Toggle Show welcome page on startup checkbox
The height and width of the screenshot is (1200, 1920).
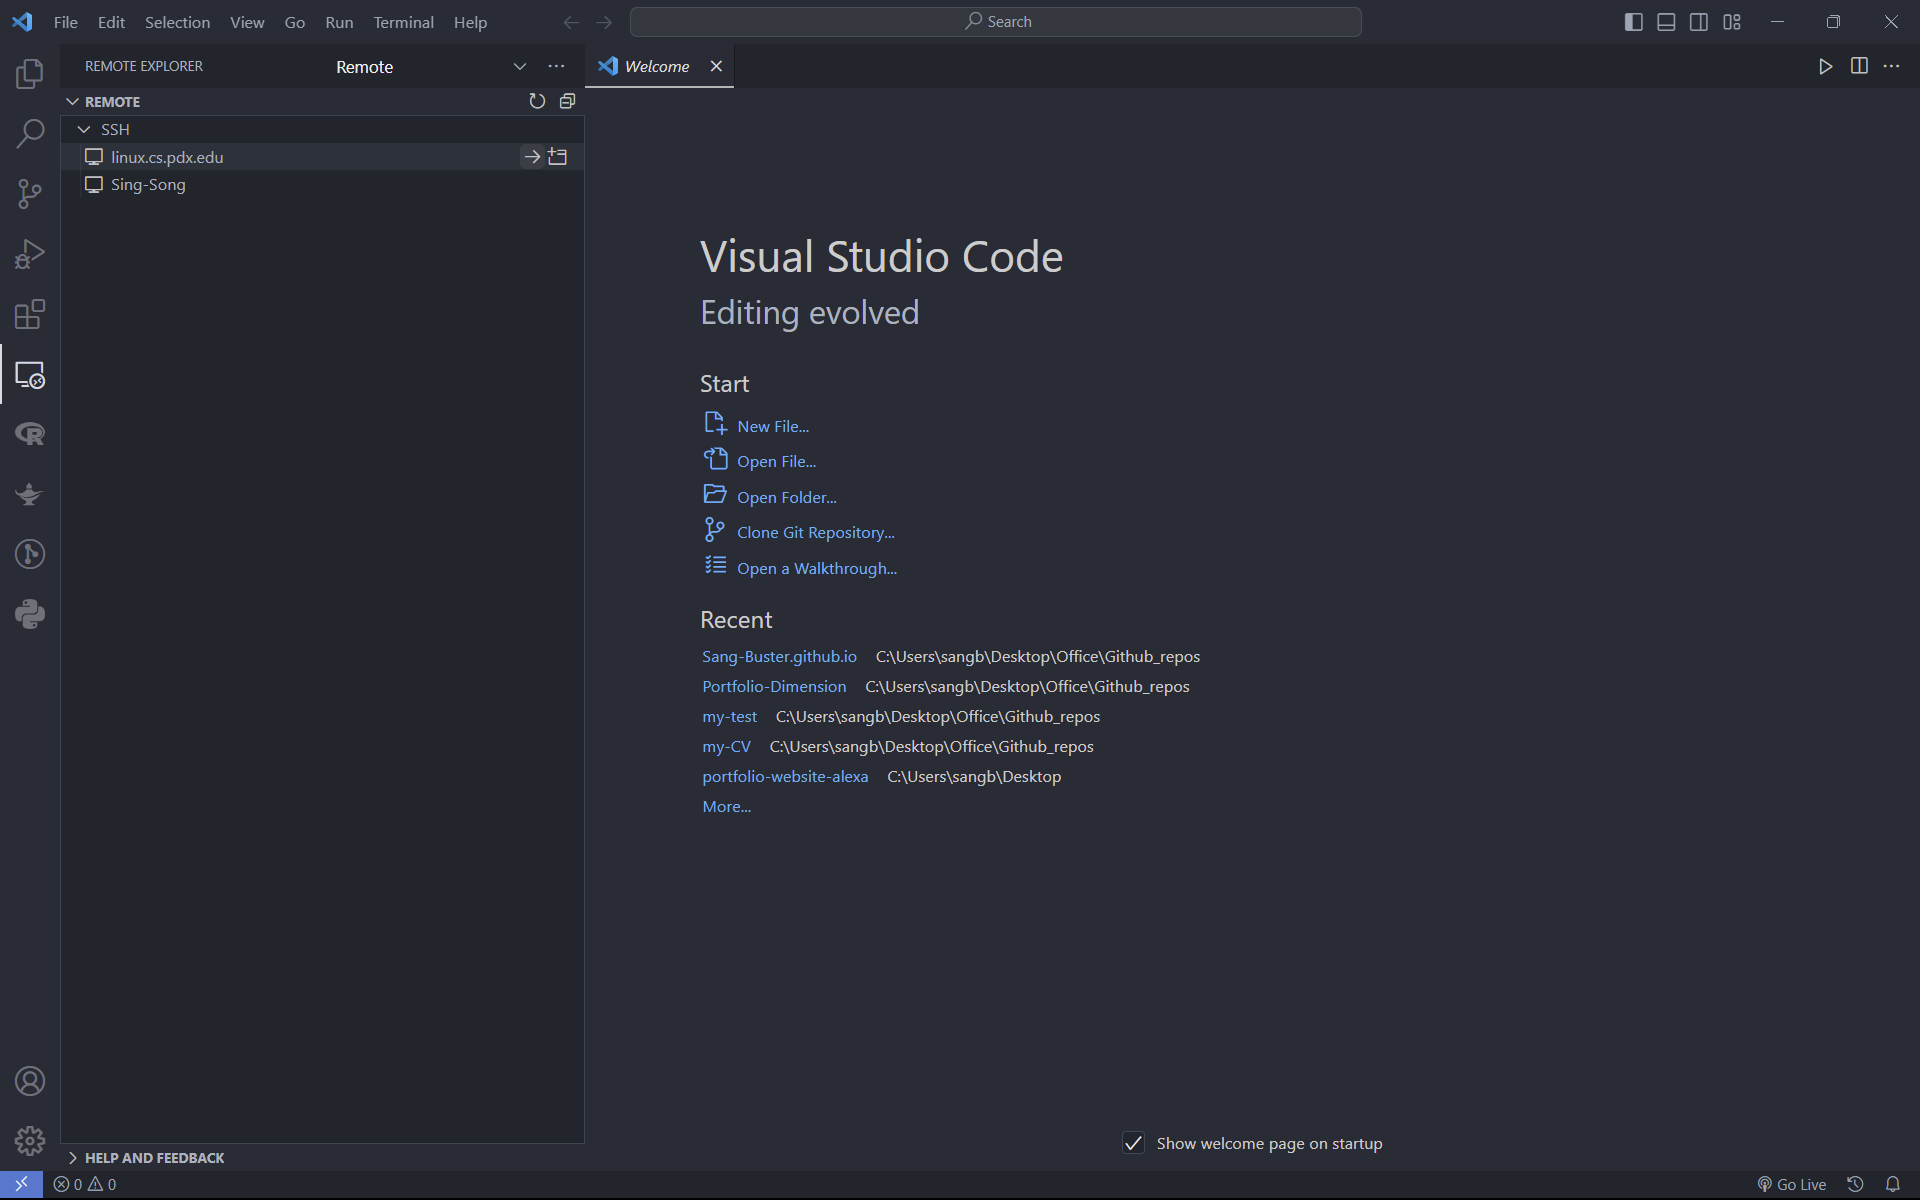pyautogui.click(x=1133, y=1143)
